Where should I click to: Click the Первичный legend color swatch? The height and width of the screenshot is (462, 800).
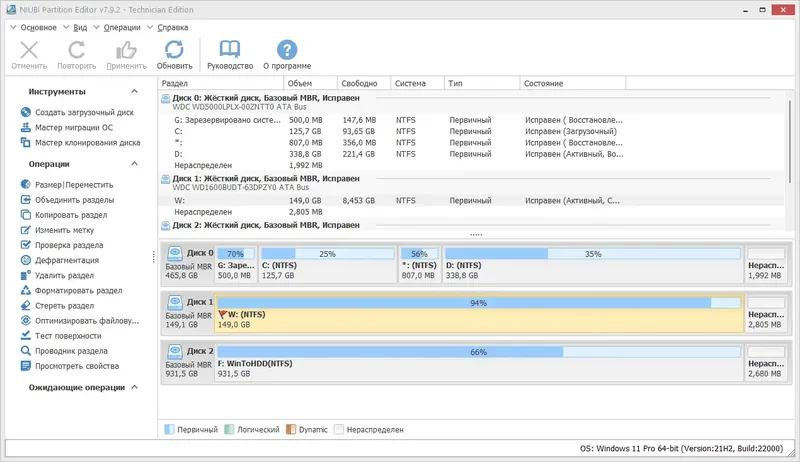[169, 429]
